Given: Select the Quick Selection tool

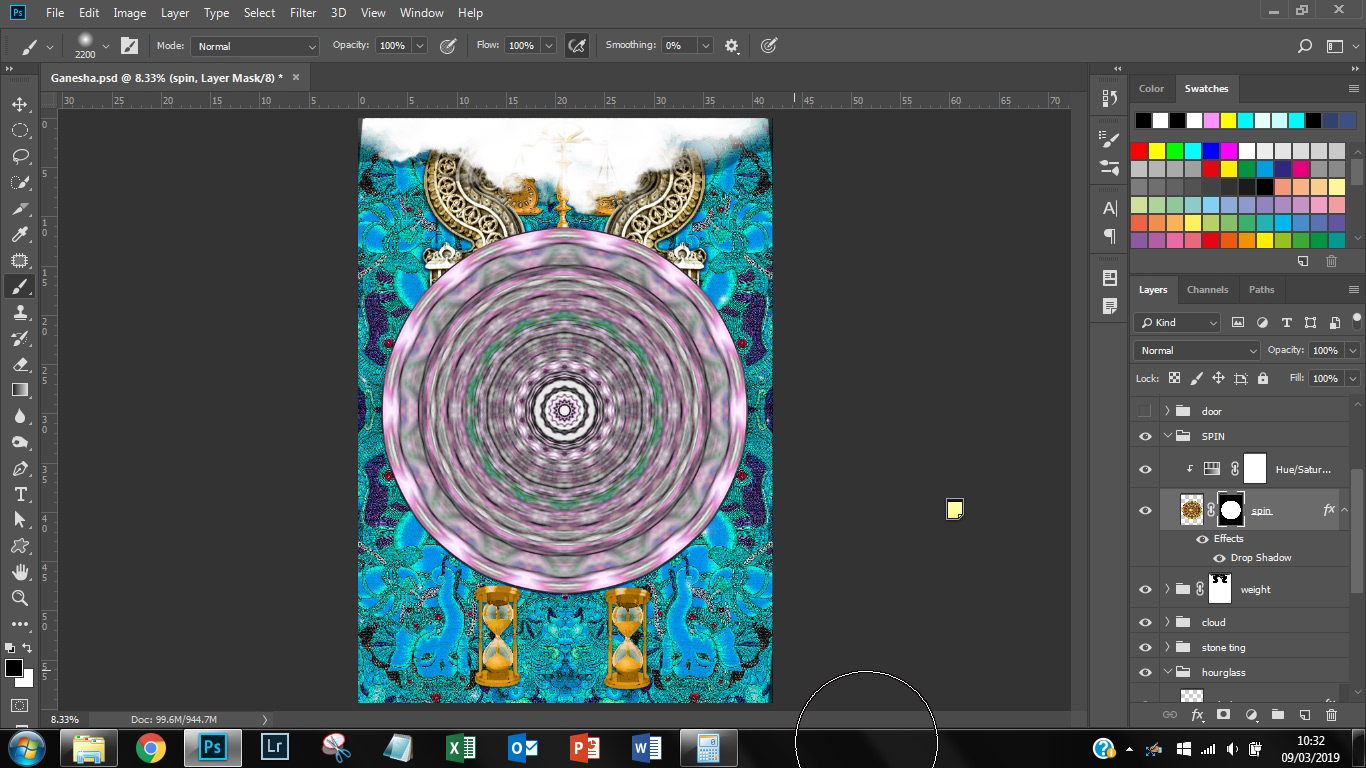Looking at the screenshot, I should click(x=20, y=183).
